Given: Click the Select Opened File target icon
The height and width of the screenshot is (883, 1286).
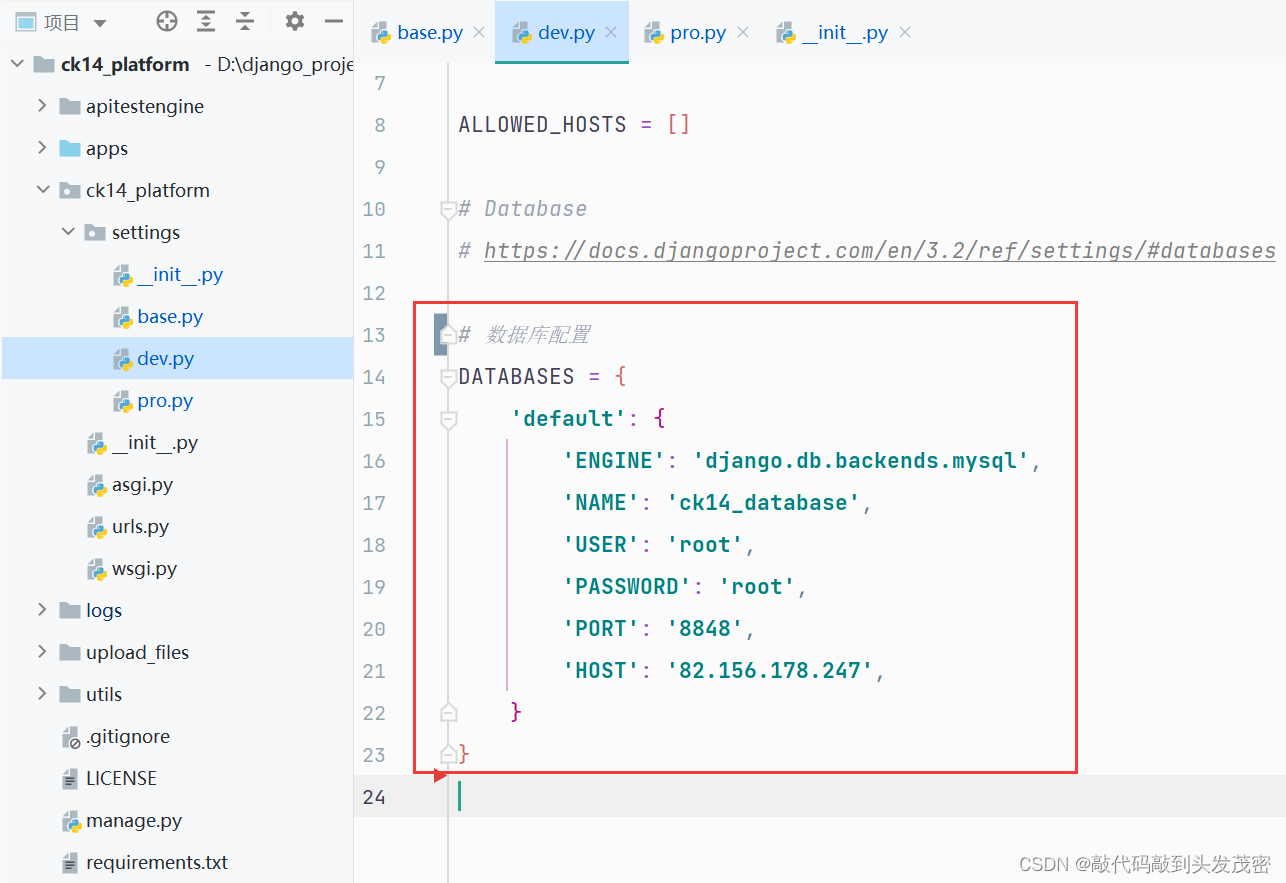Looking at the screenshot, I should [167, 21].
